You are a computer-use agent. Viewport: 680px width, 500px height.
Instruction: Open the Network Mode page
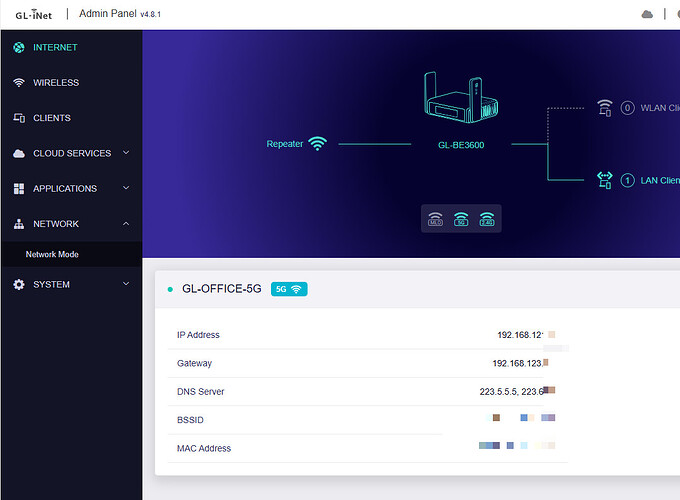tap(52, 254)
